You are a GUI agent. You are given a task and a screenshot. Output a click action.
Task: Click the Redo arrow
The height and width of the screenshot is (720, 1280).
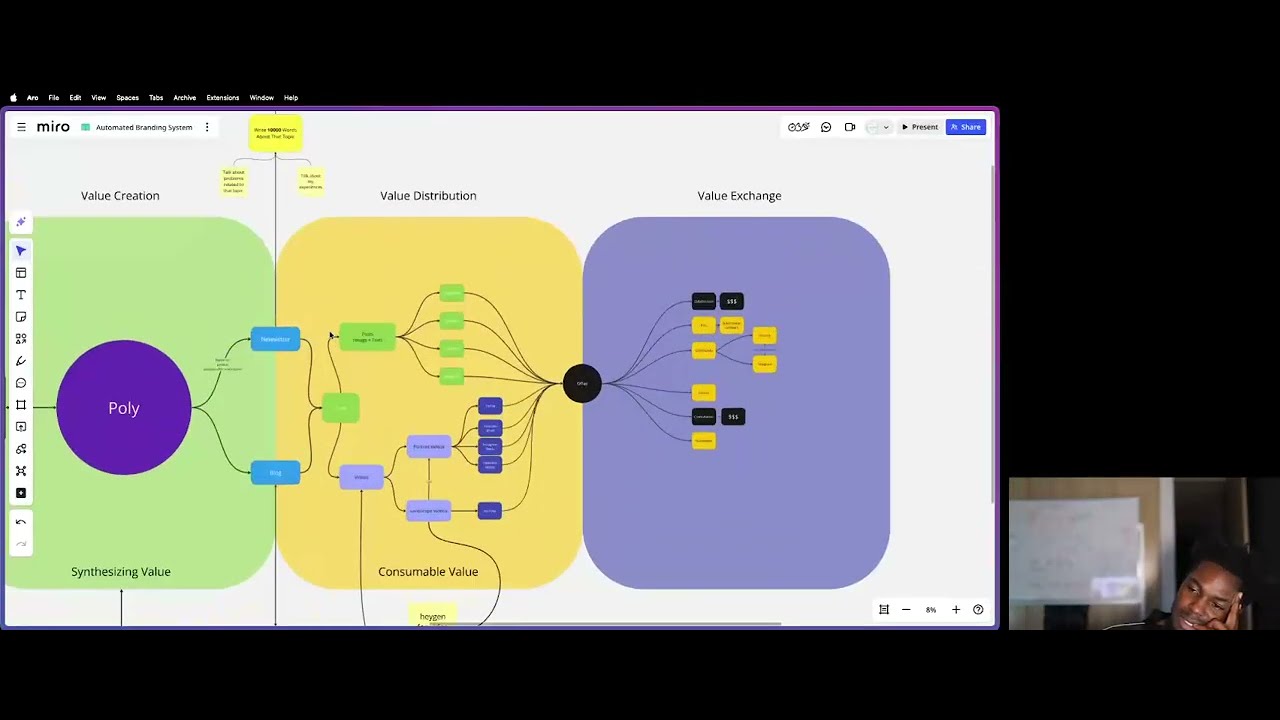pos(21,544)
